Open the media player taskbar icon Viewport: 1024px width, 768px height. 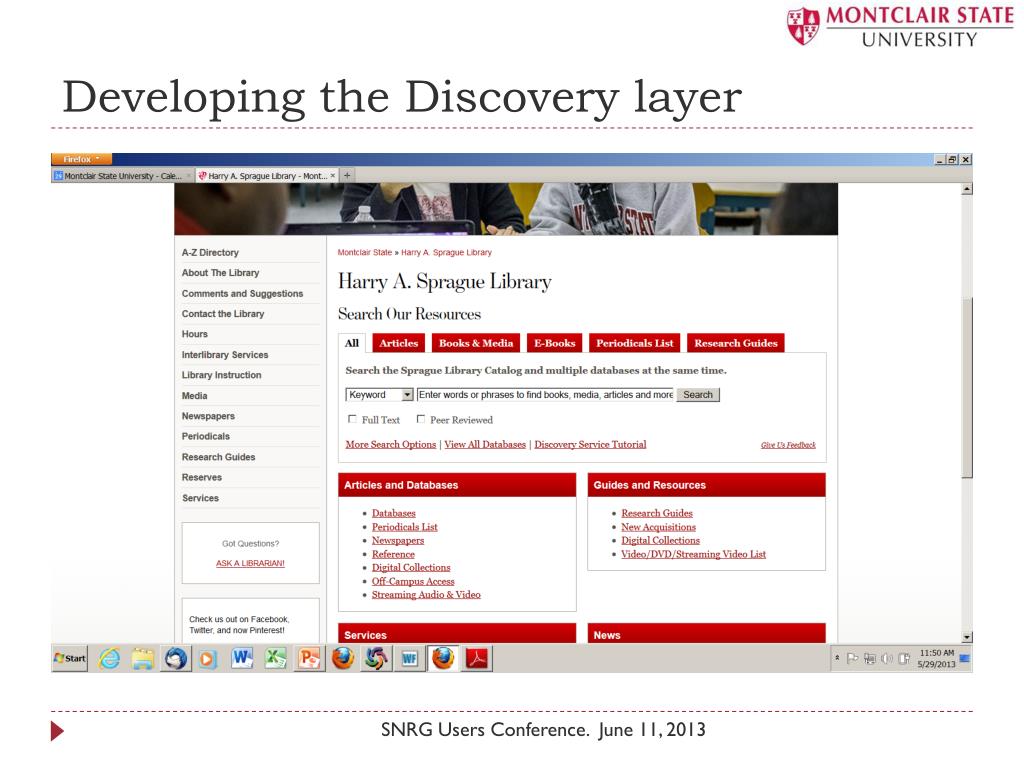(x=208, y=659)
